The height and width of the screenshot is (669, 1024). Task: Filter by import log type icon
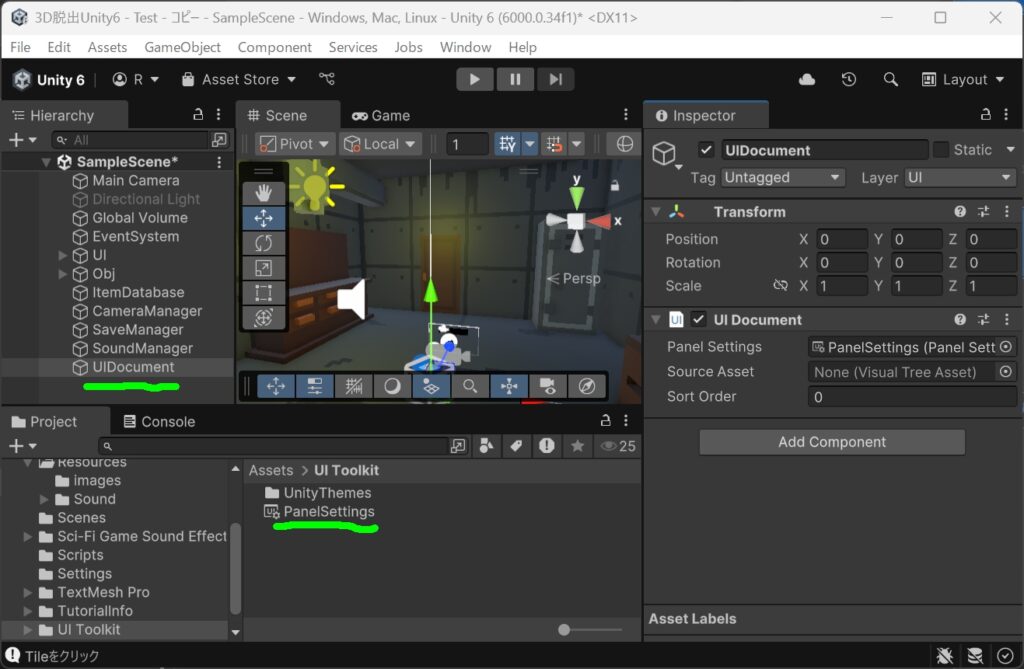click(547, 446)
